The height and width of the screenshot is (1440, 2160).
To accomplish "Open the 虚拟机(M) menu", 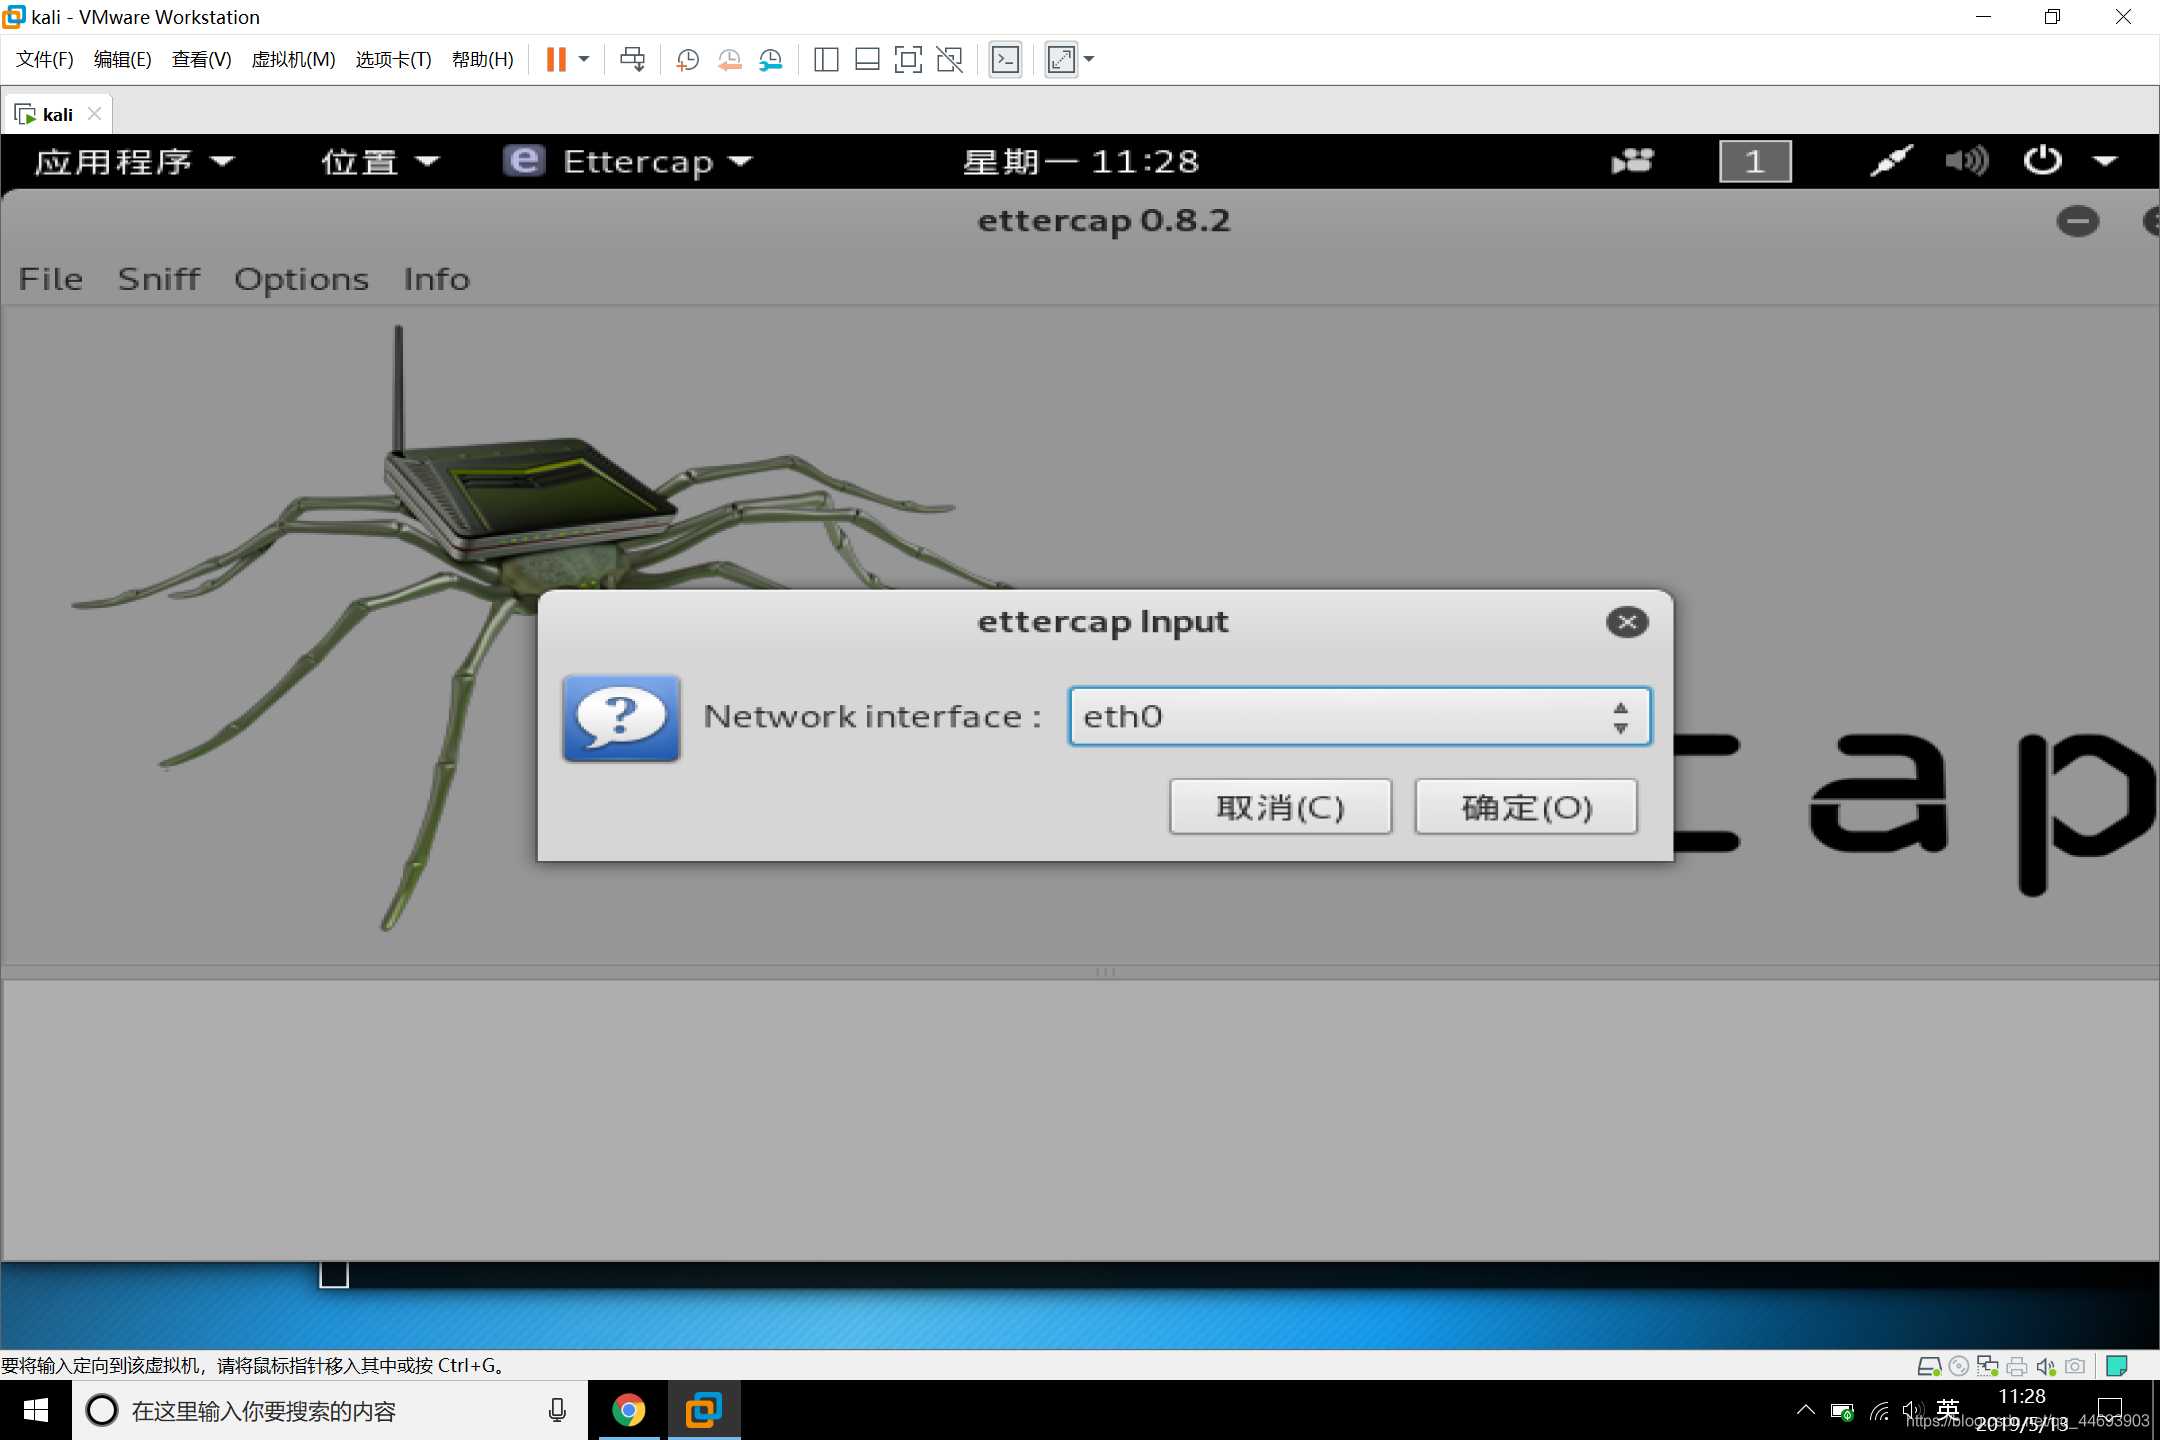I will tap(293, 60).
